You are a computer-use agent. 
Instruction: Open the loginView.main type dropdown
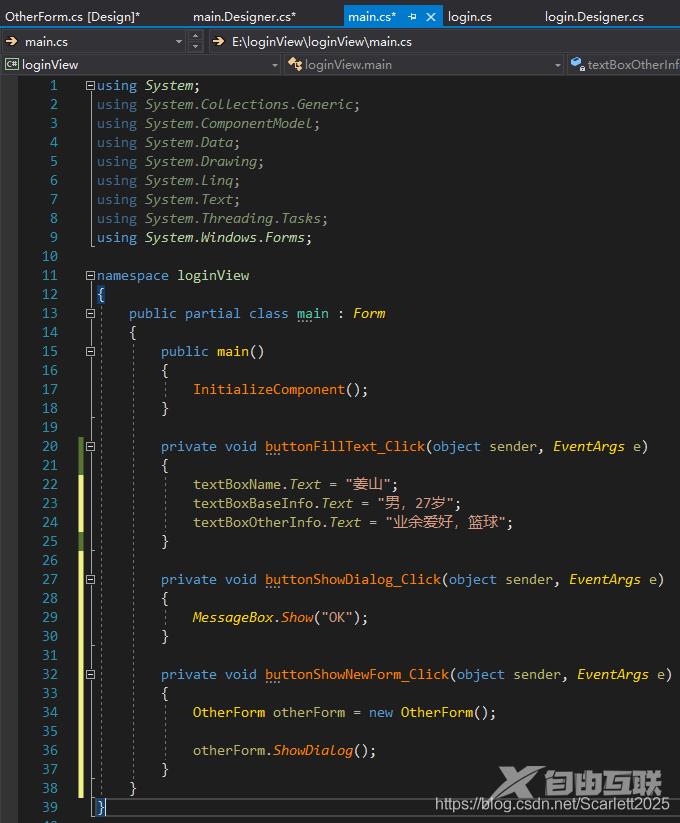pos(558,64)
